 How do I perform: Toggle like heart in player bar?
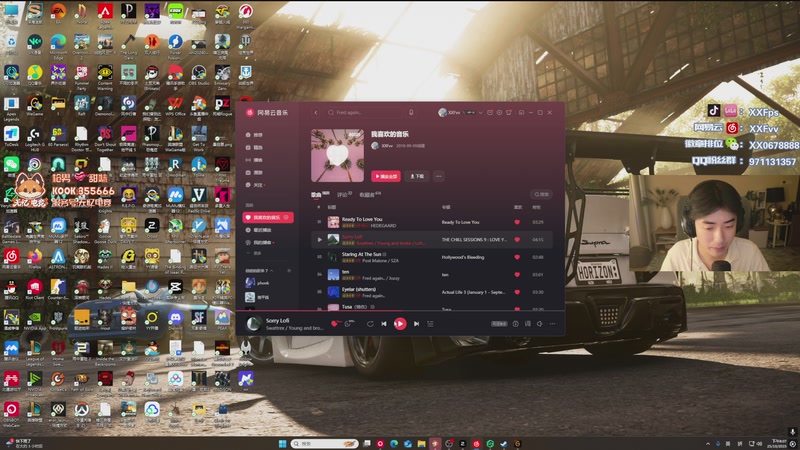click(x=334, y=323)
